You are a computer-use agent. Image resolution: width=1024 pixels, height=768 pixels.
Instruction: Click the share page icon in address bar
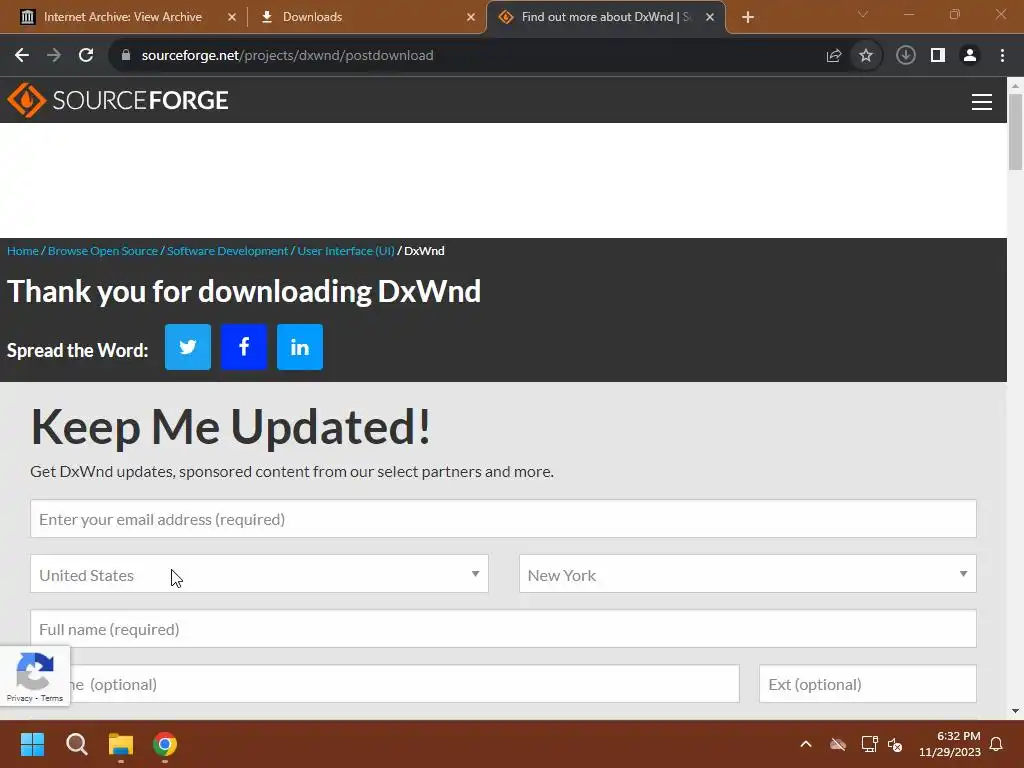[x=834, y=56]
